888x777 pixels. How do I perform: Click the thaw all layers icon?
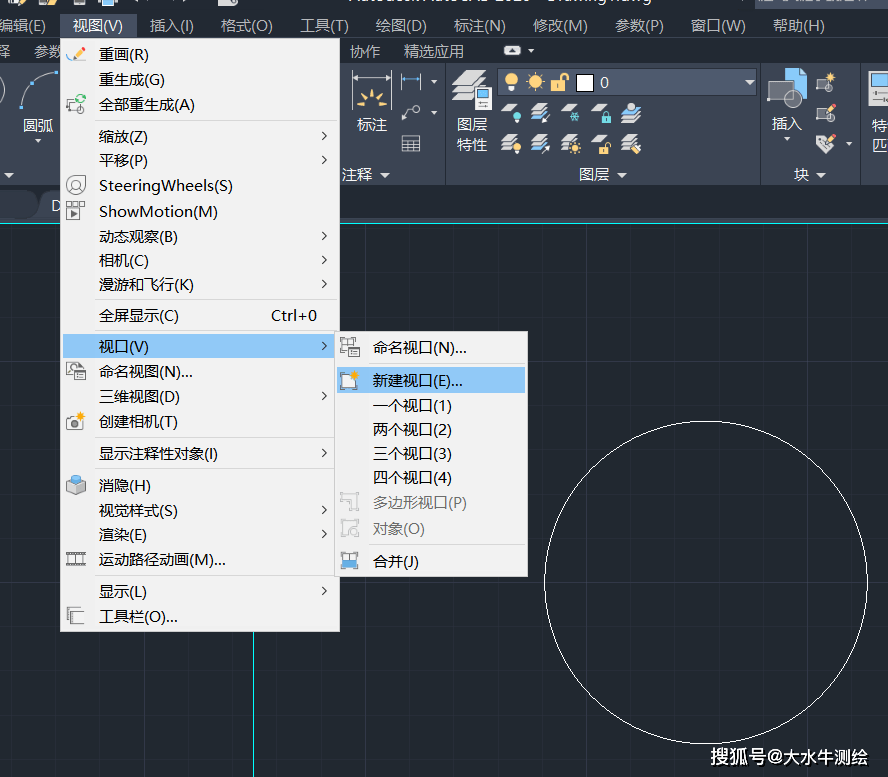tap(570, 144)
